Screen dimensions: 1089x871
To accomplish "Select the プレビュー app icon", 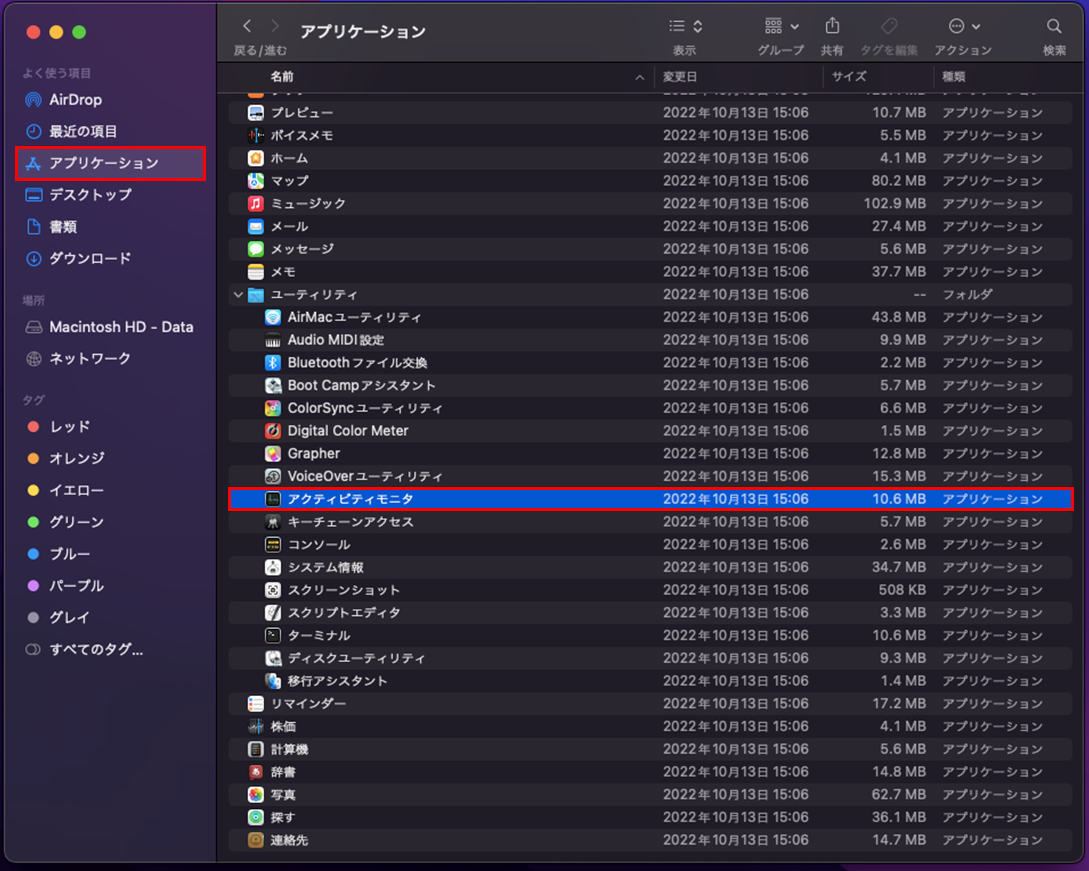I will [x=256, y=113].
